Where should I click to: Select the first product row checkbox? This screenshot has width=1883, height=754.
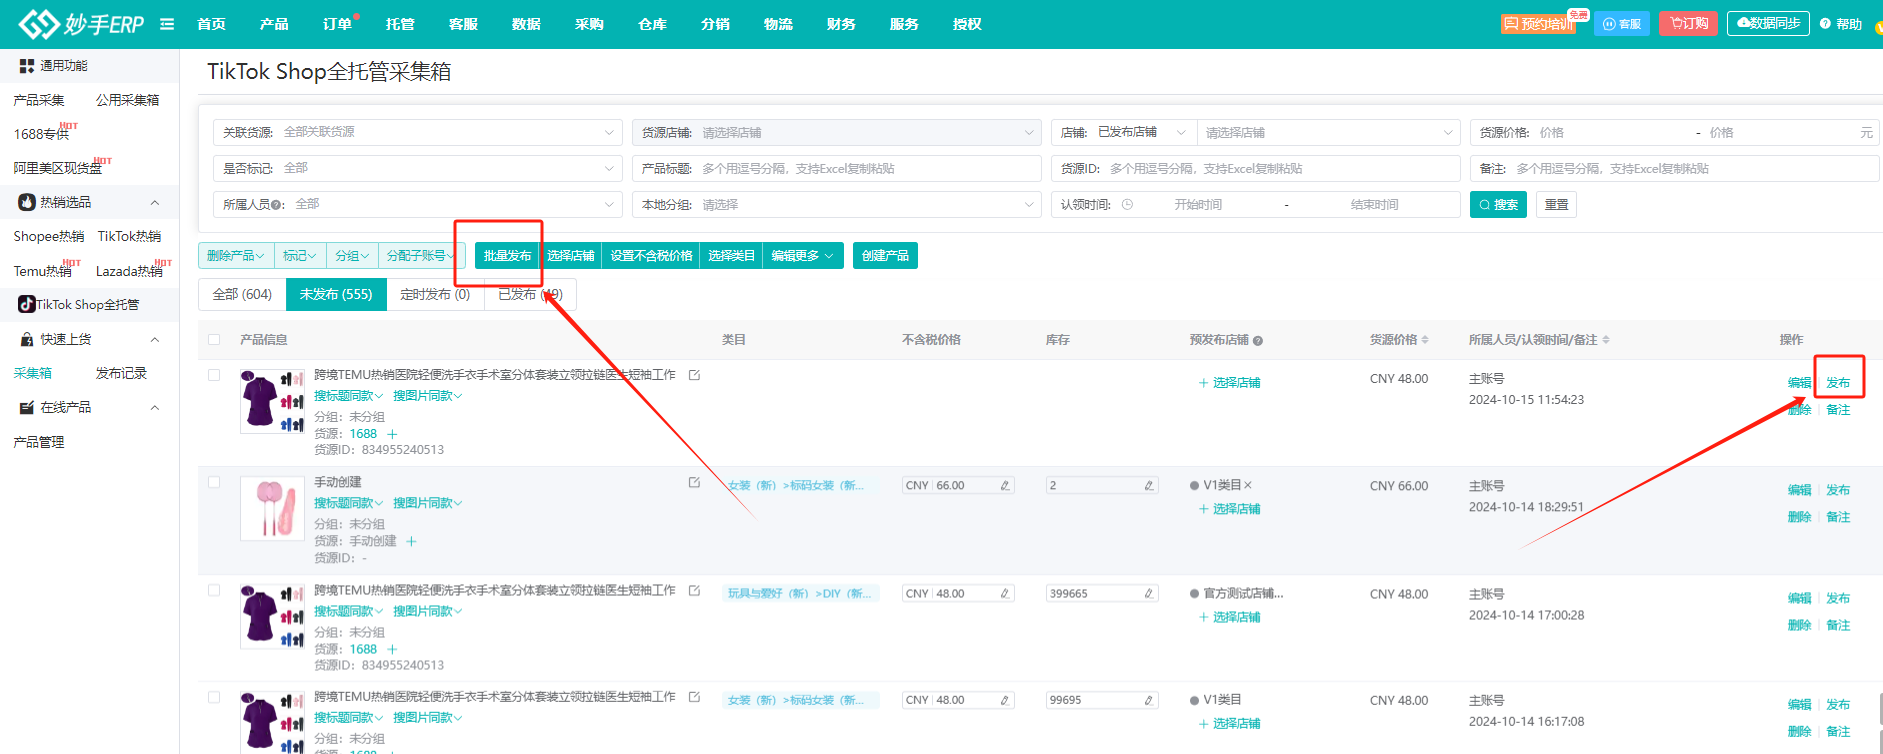tap(214, 375)
